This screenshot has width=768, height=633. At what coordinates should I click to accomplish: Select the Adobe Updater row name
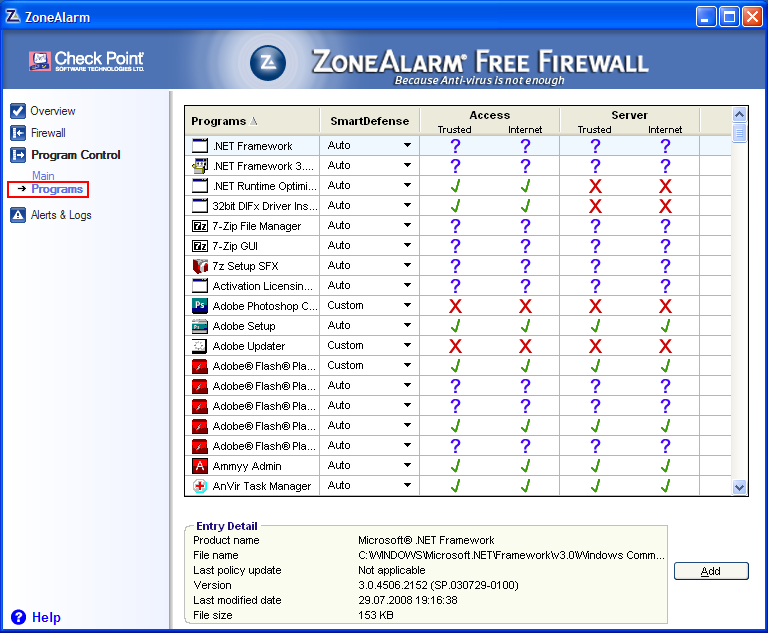tap(249, 346)
